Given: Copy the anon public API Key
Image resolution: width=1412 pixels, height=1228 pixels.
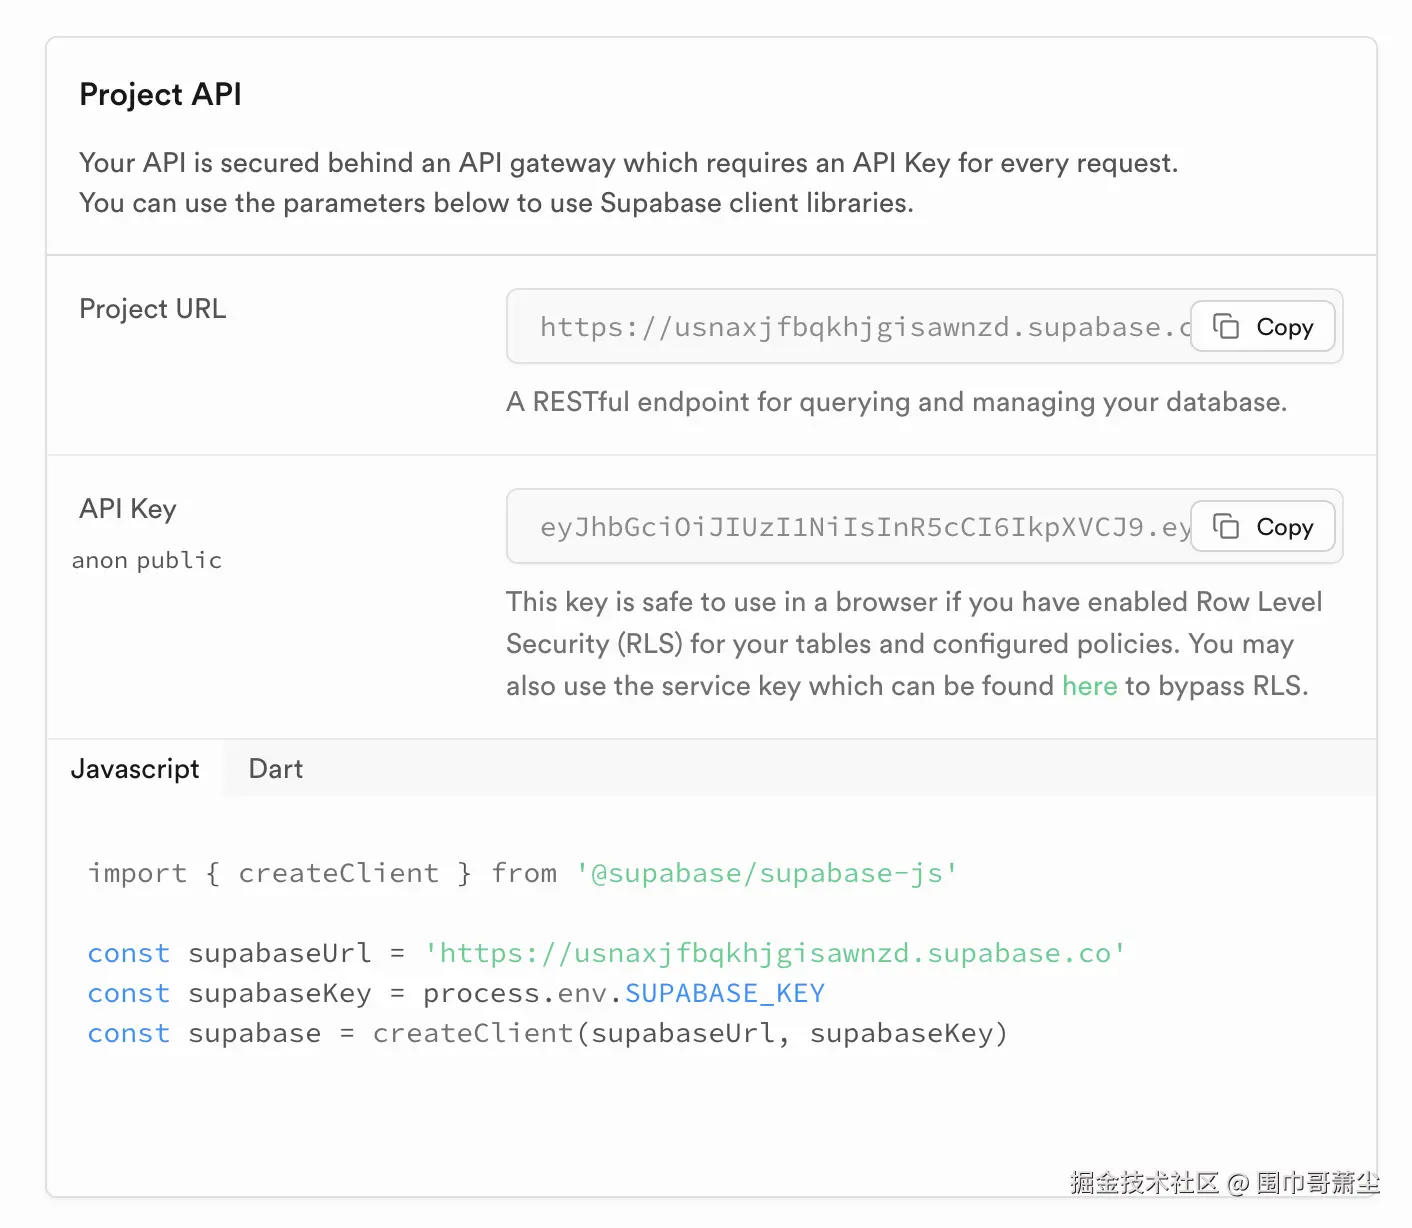Looking at the screenshot, I should point(1263,527).
